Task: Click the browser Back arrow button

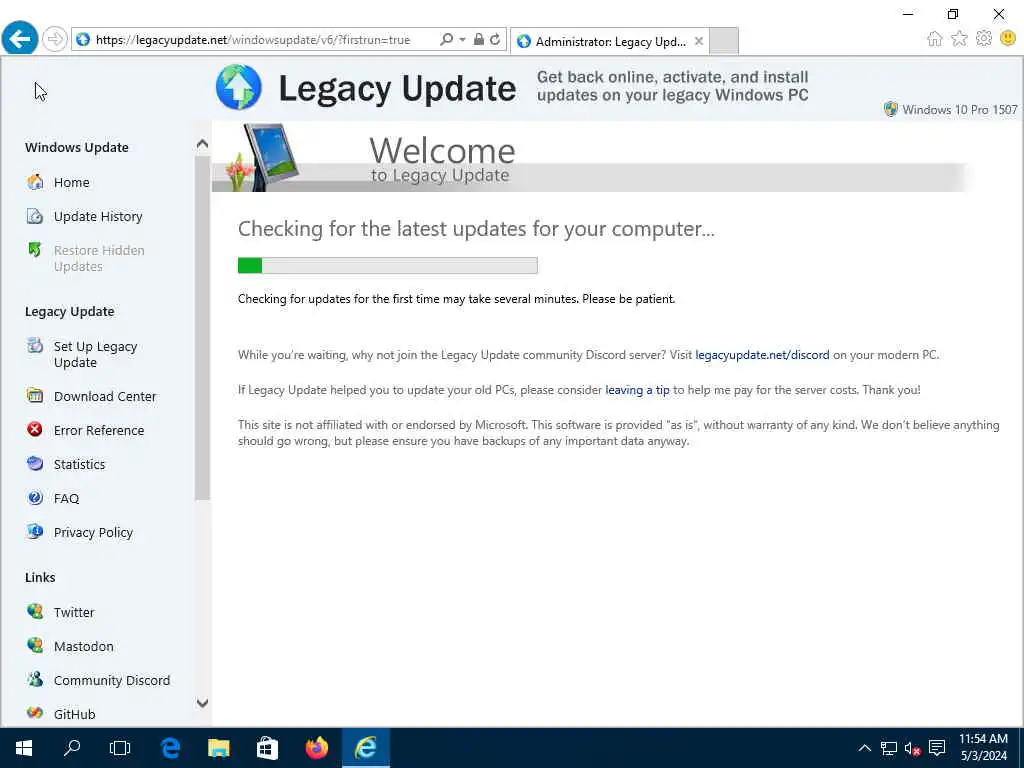Action: (x=20, y=39)
